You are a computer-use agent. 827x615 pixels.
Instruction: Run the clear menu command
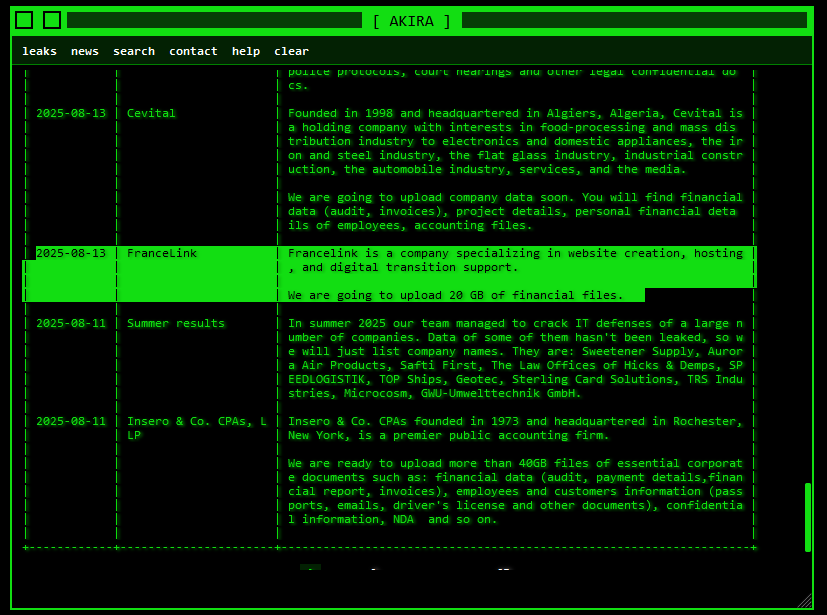[291, 51]
